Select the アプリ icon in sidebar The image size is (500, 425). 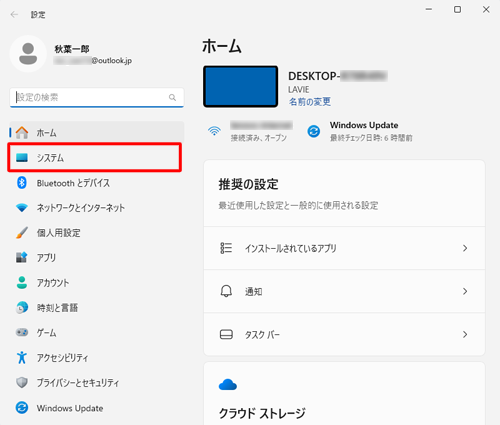[22, 257]
